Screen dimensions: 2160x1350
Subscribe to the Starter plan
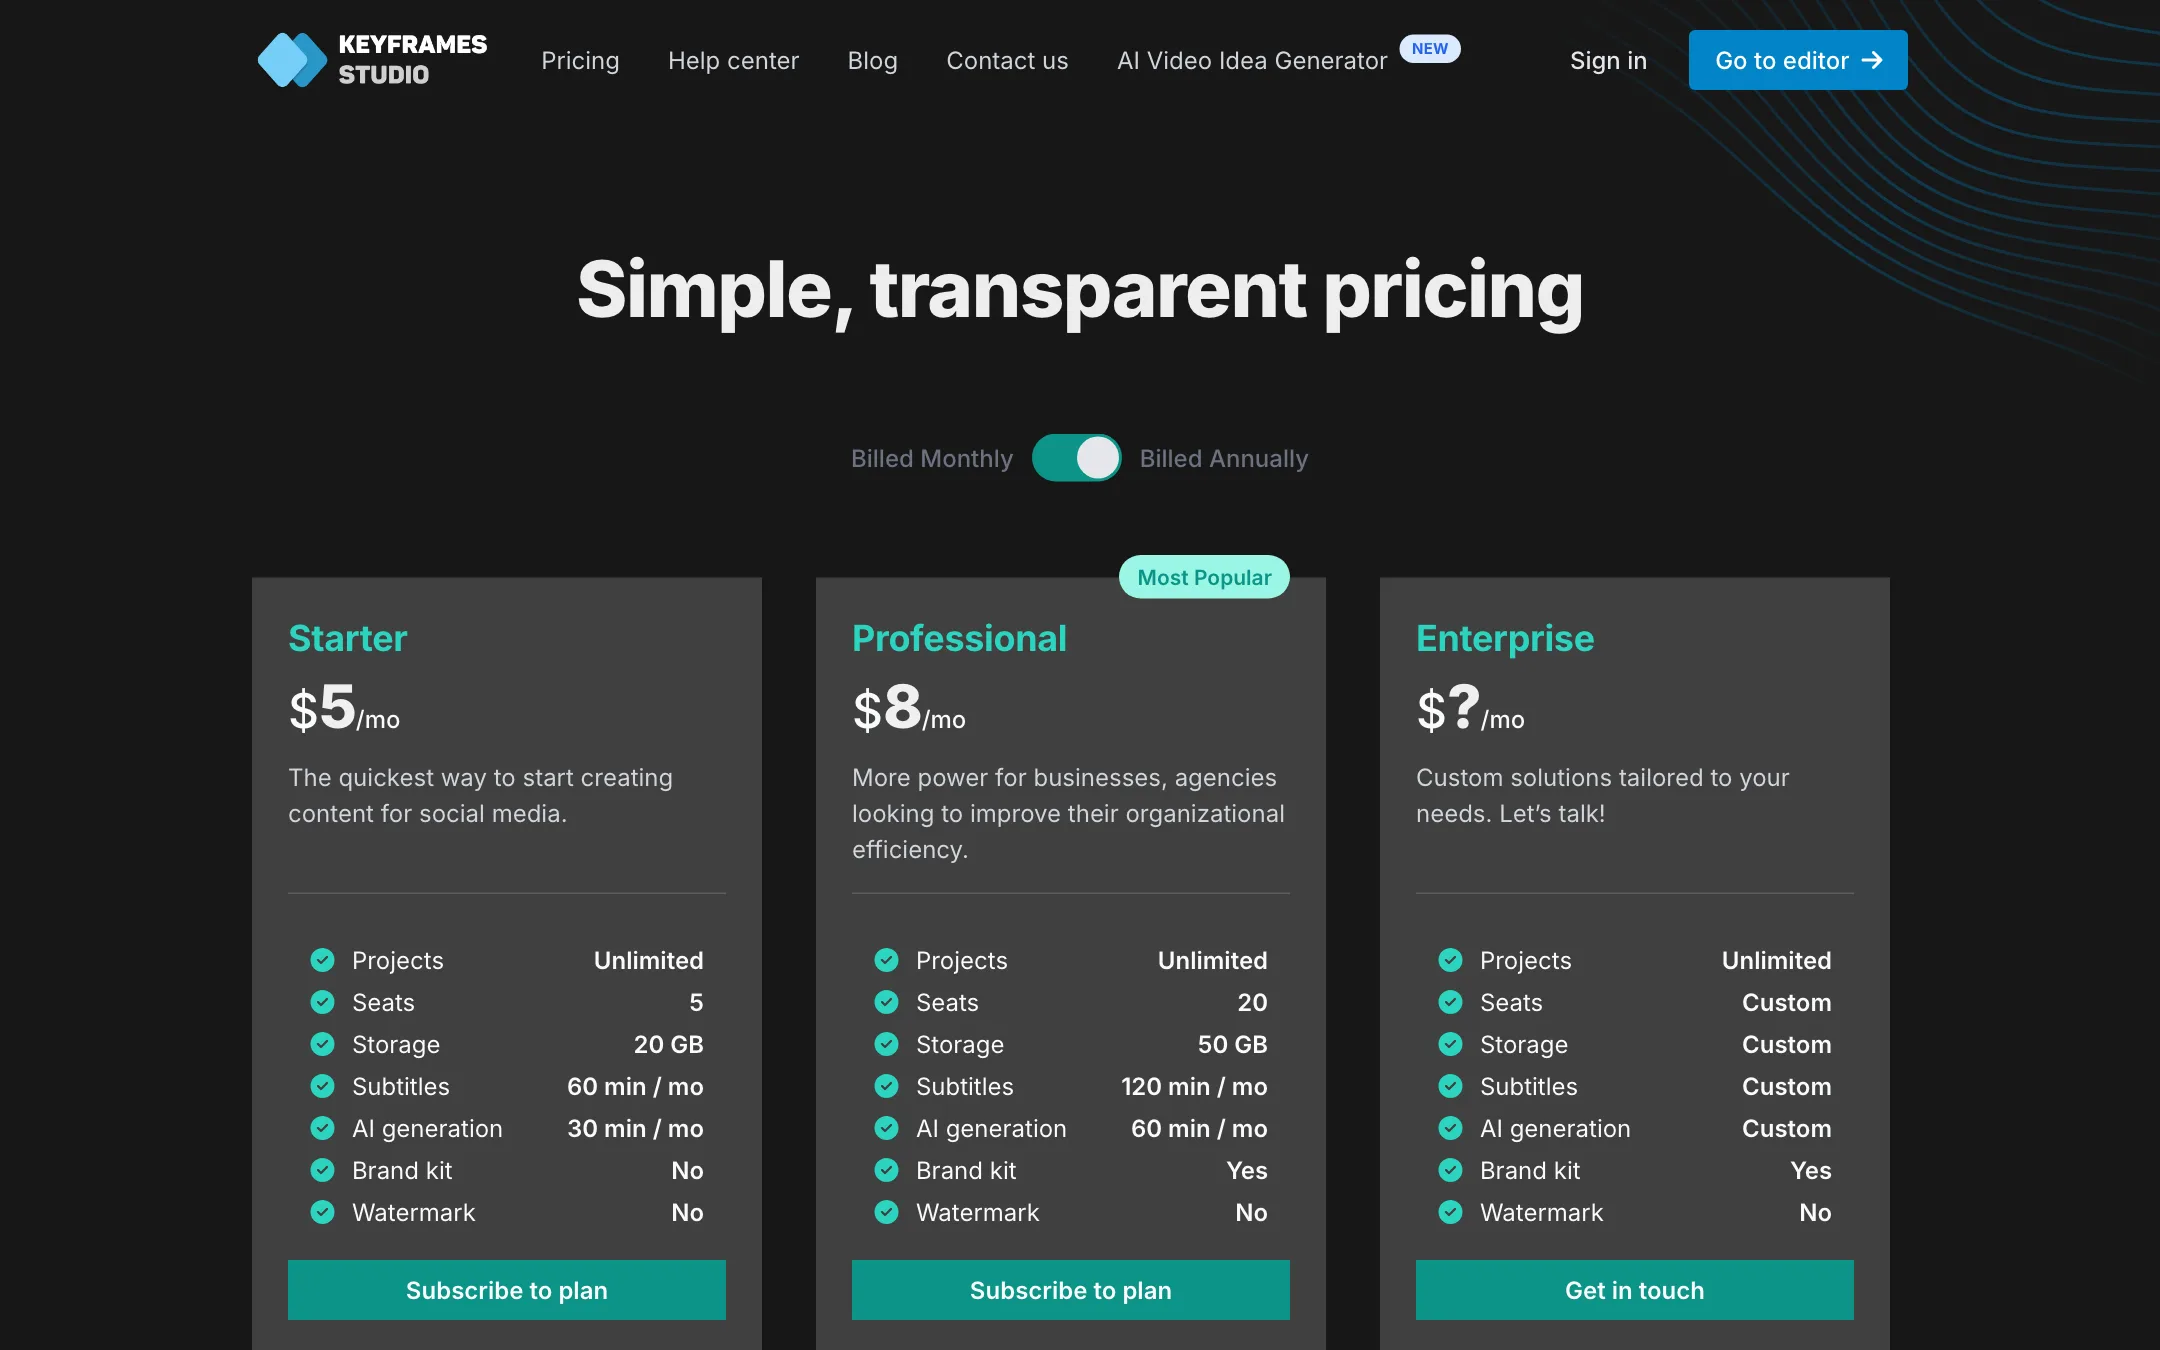pos(507,1290)
